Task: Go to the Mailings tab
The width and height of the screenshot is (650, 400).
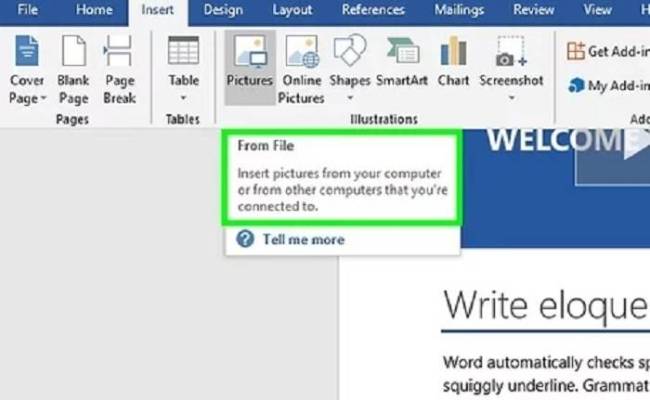Action: pos(459,10)
